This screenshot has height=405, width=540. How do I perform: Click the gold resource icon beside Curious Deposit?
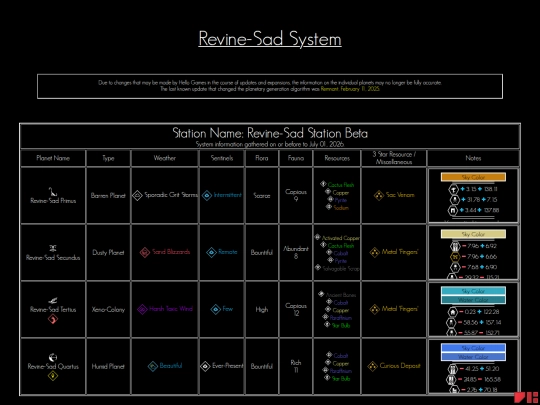point(372,366)
